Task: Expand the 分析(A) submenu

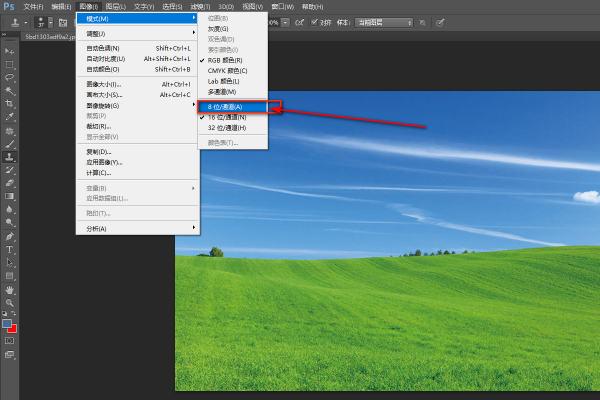Action: tap(137, 229)
